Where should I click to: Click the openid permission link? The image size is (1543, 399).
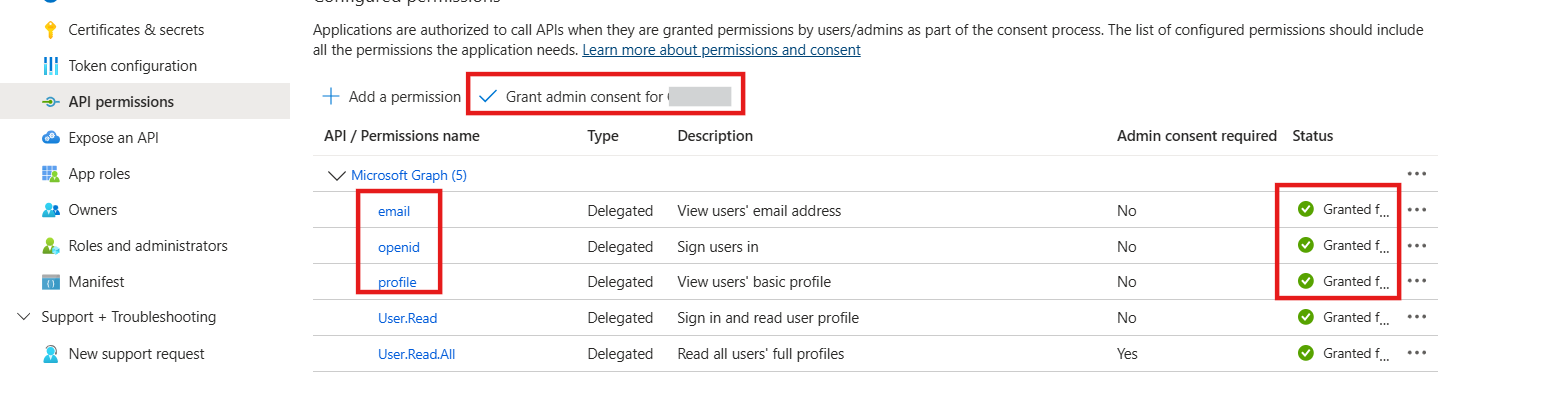(x=398, y=246)
